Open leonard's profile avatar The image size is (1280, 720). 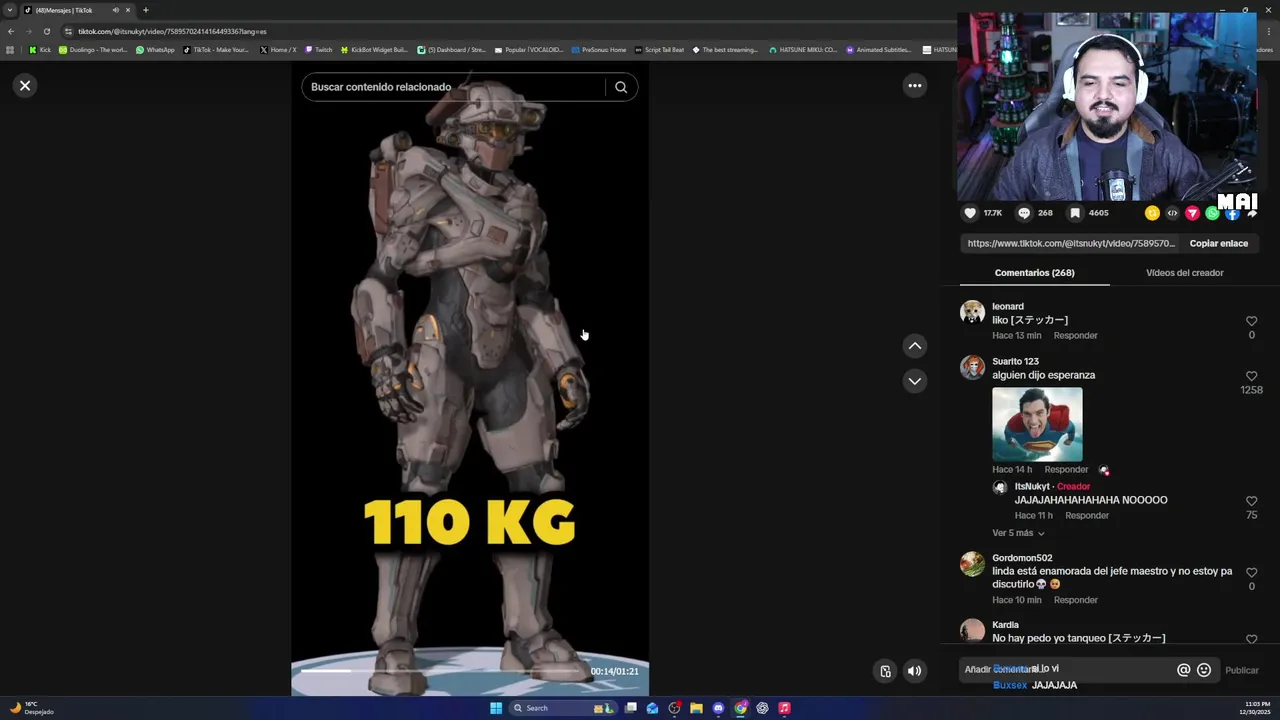click(972, 312)
